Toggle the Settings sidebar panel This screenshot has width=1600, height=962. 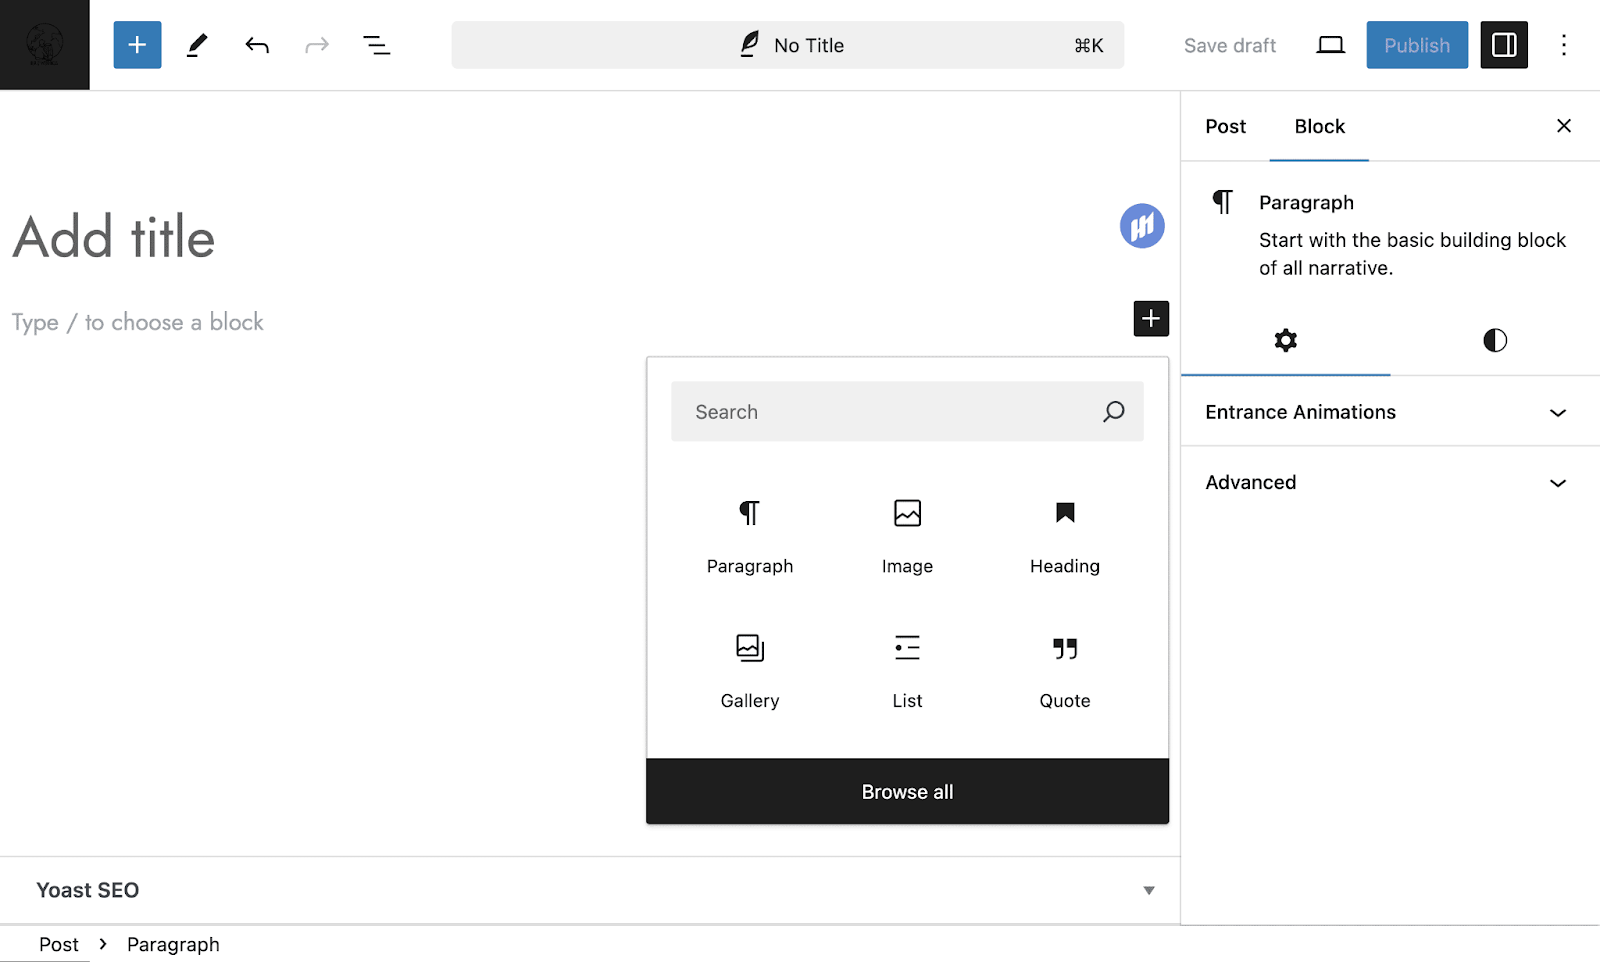pyautogui.click(x=1503, y=45)
